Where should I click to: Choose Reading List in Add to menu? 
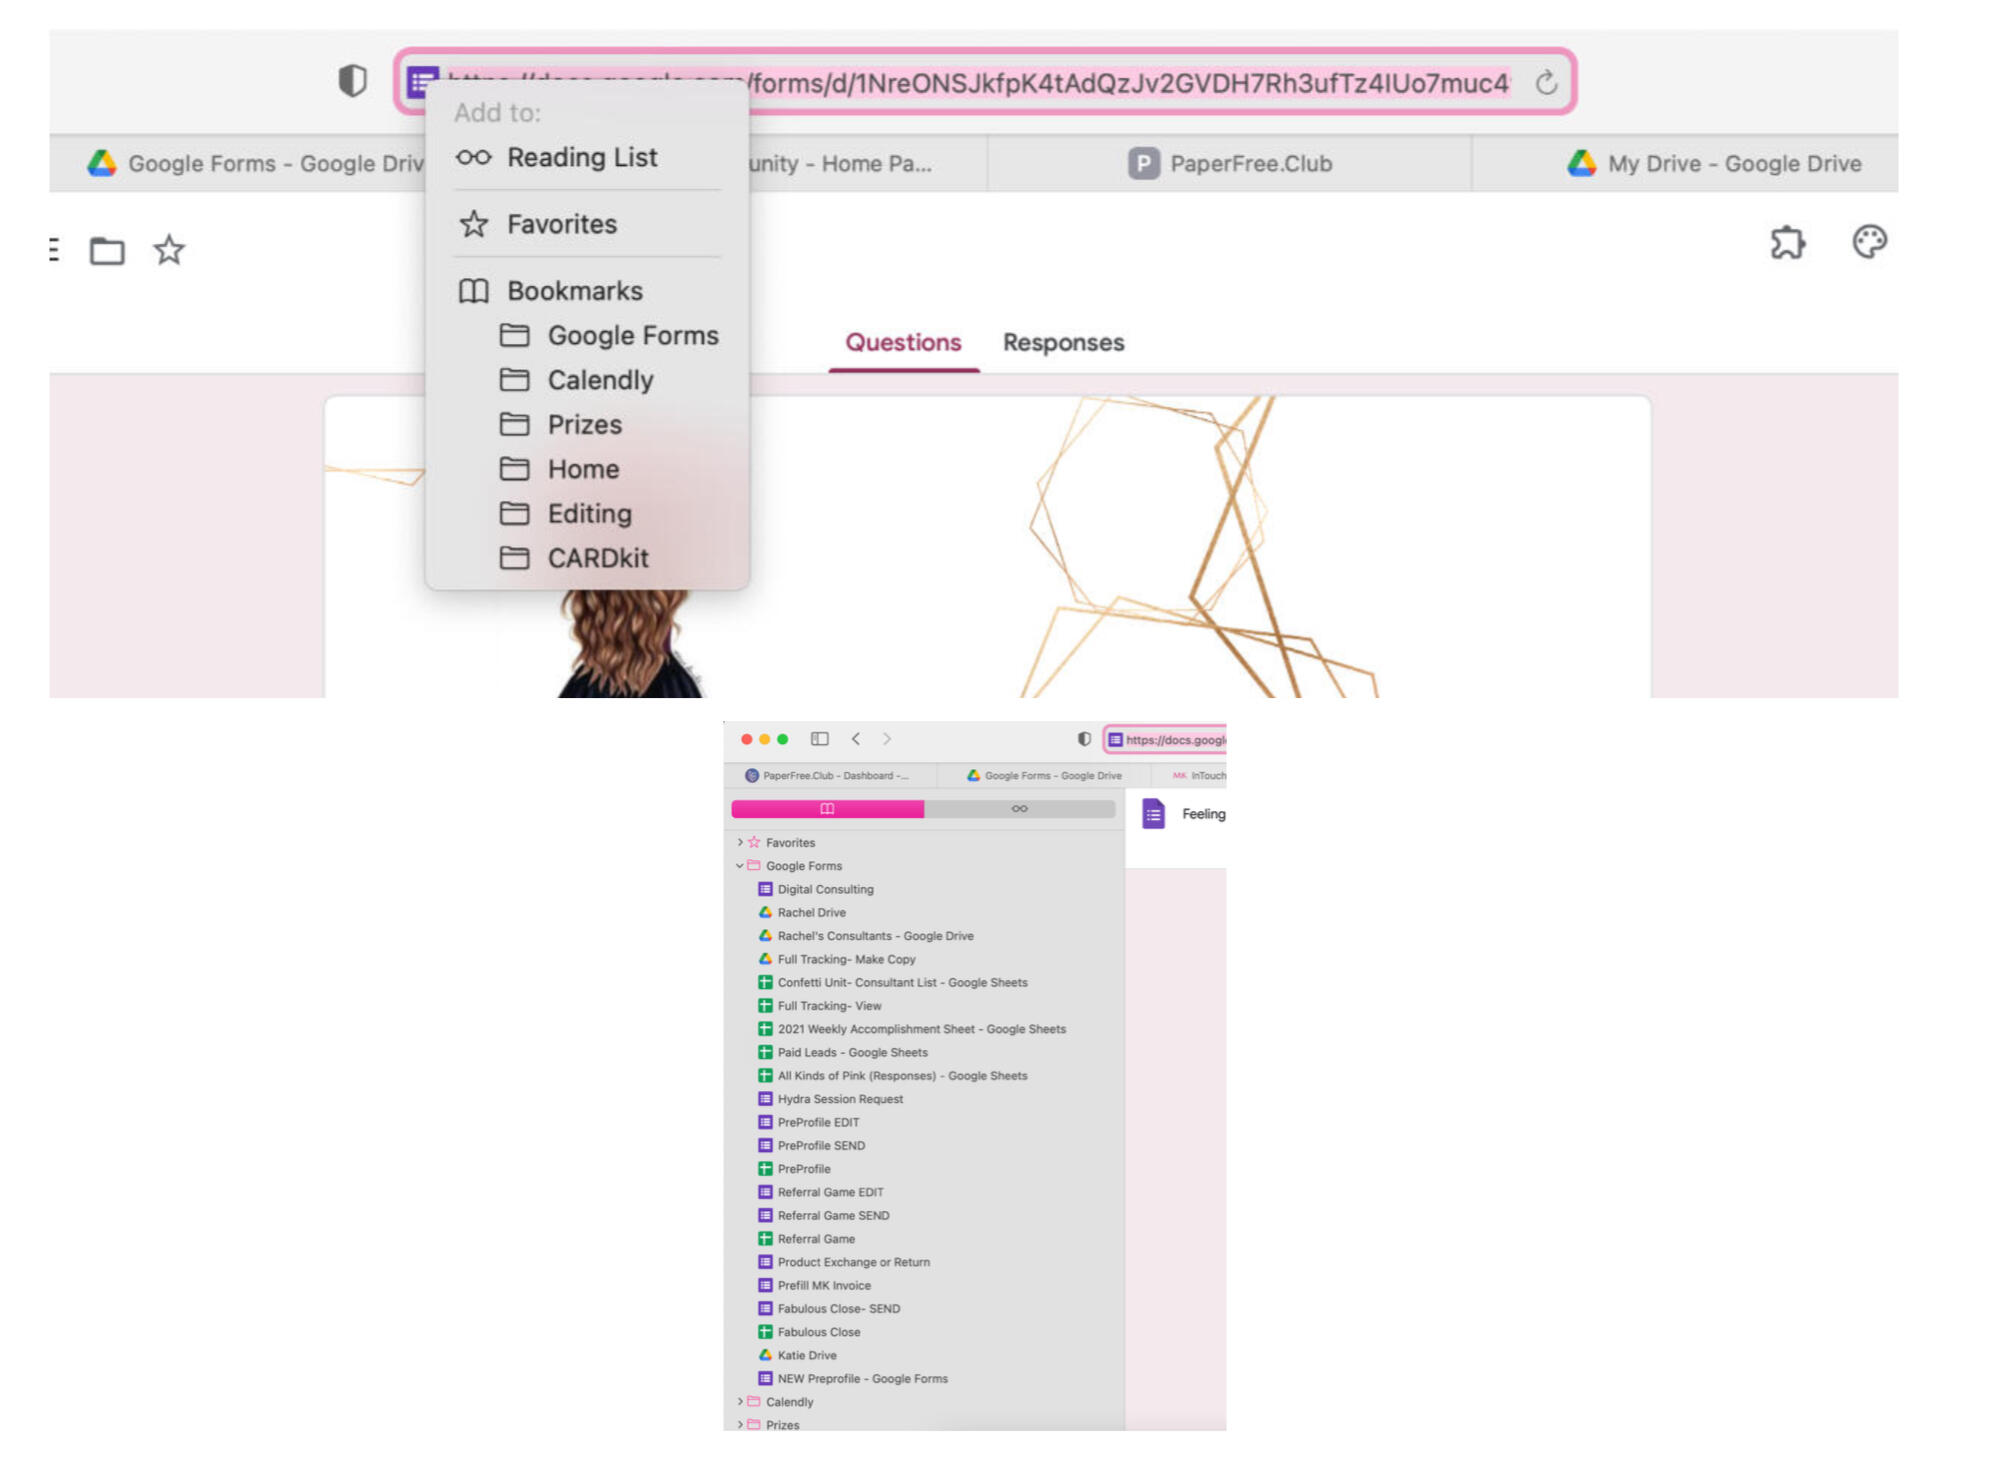(581, 158)
